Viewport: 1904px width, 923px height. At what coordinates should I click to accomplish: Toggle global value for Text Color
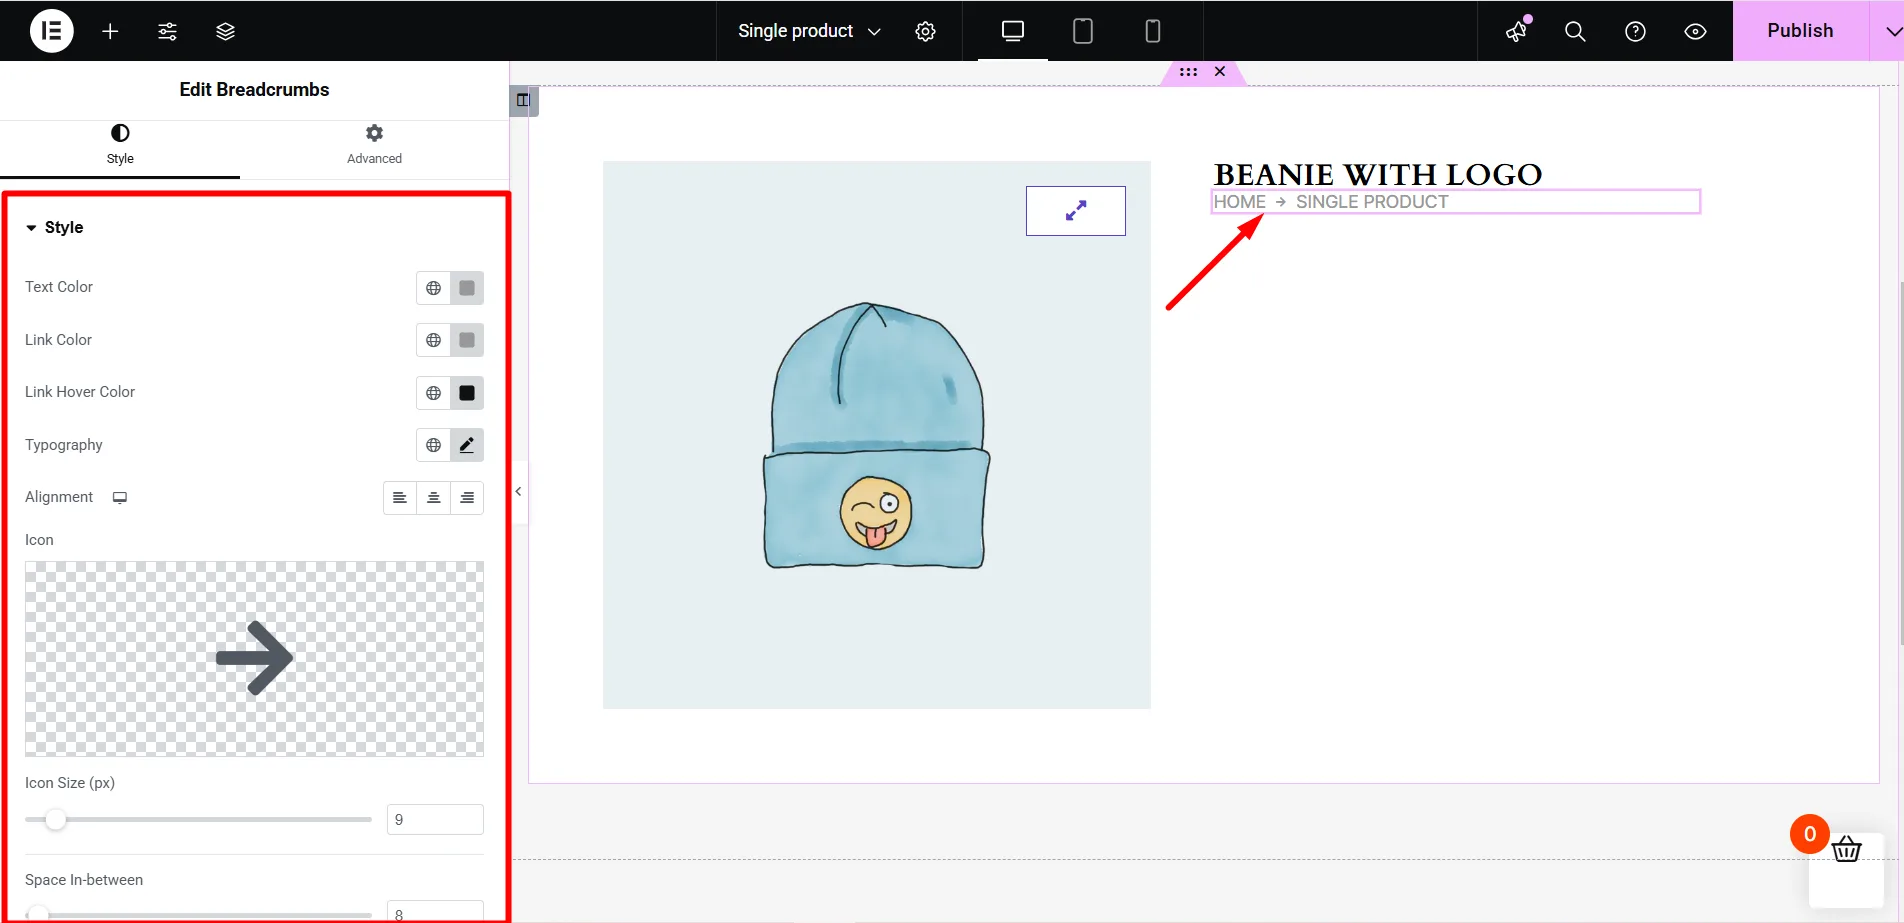[434, 287]
